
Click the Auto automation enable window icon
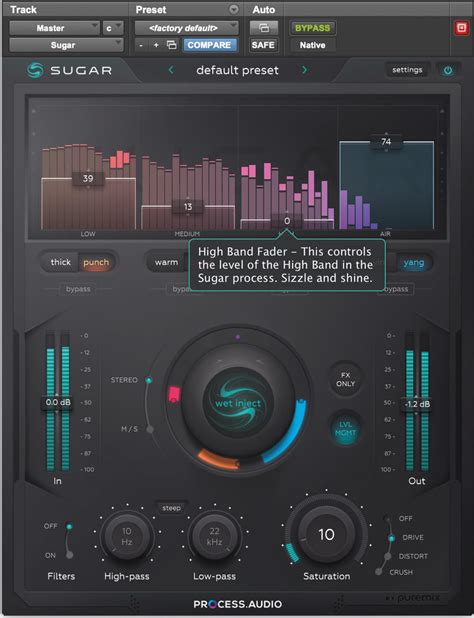[x=264, y=28]
